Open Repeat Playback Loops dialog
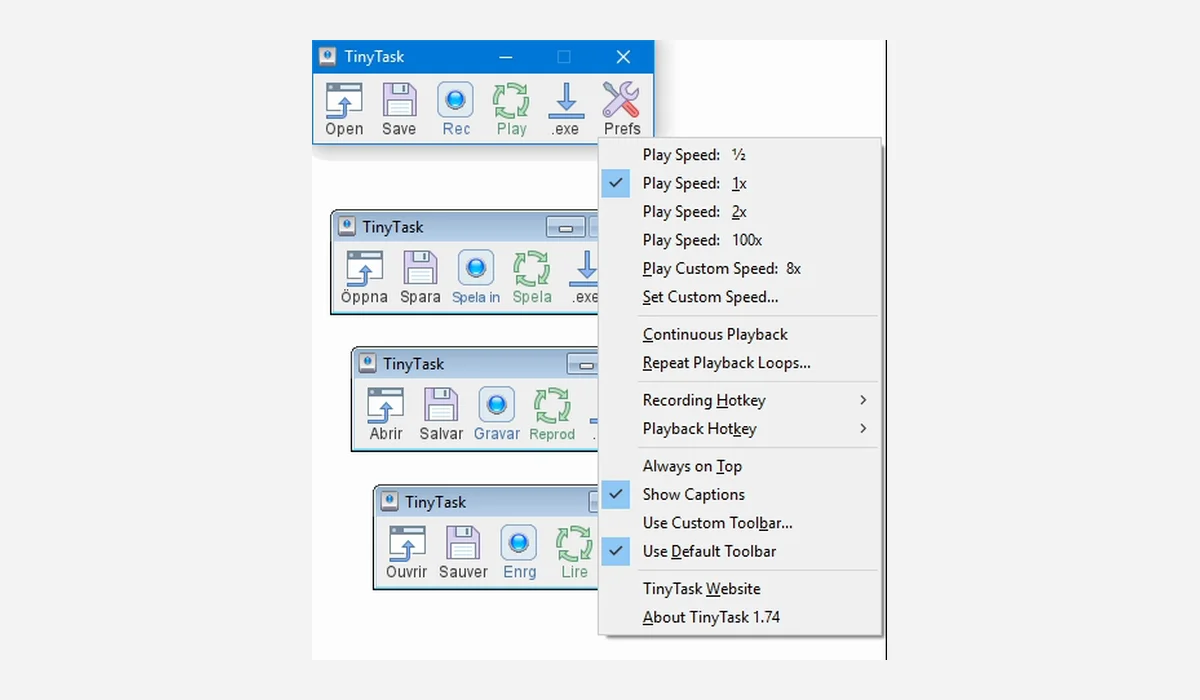The height and width of the screenshot is (700, 1200). [740, 363]
